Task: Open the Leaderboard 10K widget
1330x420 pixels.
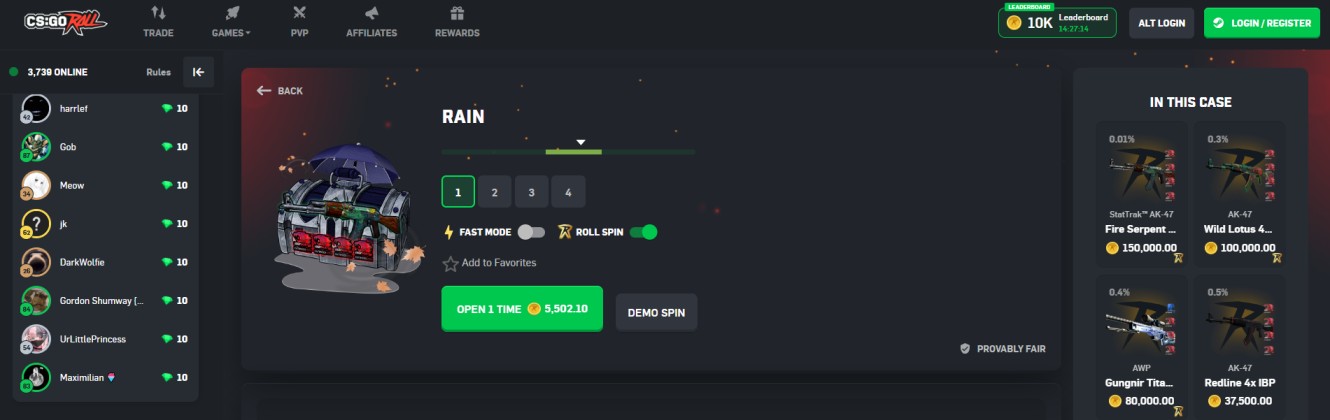Action: click(x=1057, y=22)
